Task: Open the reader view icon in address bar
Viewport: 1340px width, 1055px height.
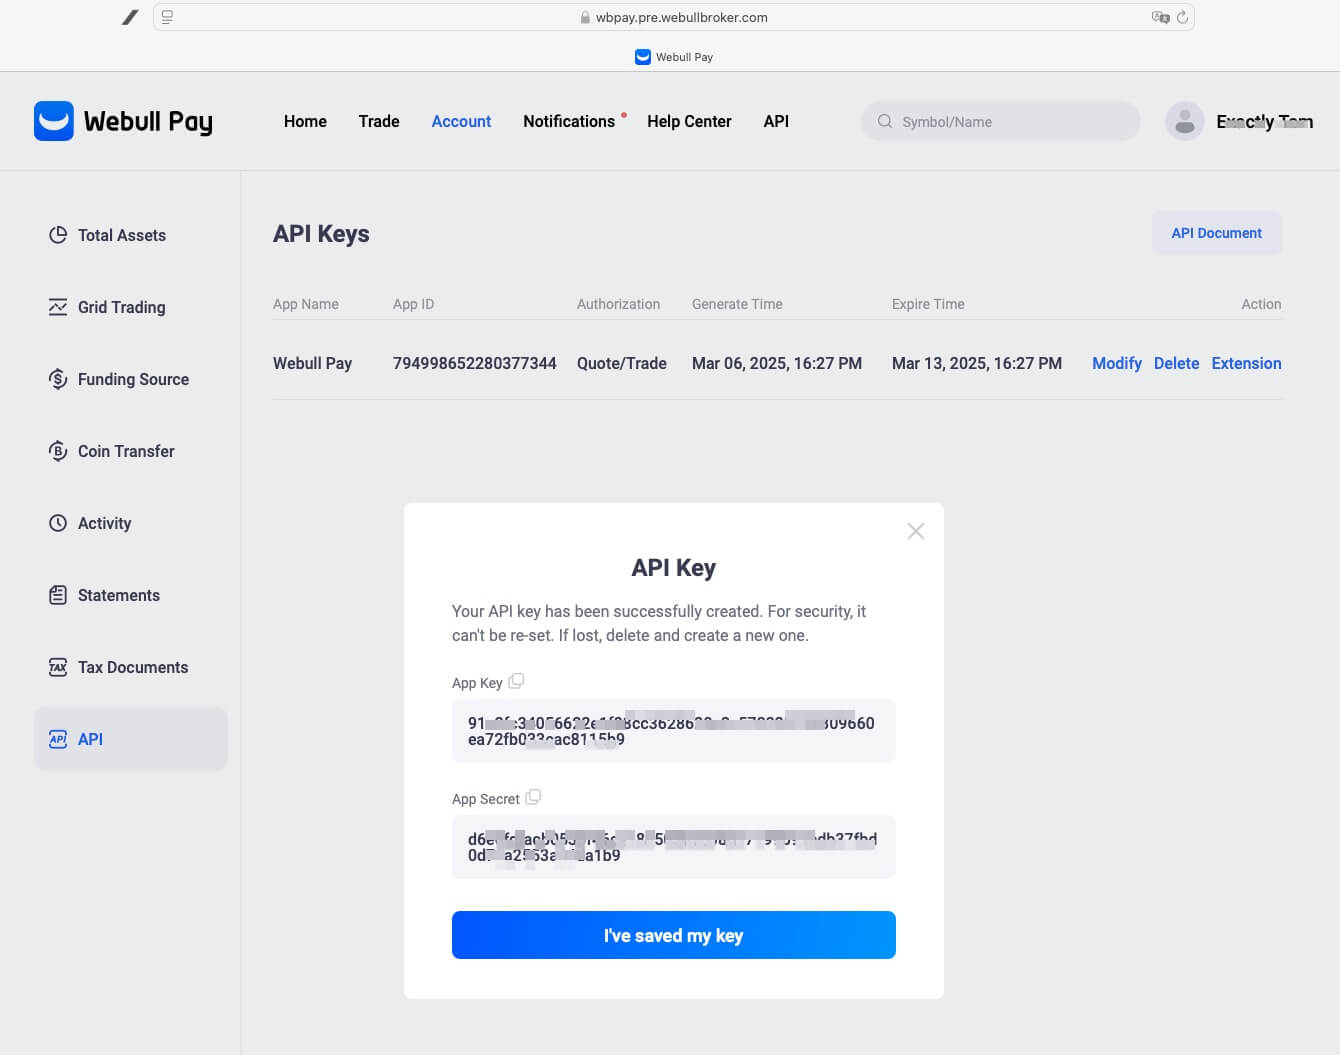Action: pyautogui.click(x=167, y=17)
